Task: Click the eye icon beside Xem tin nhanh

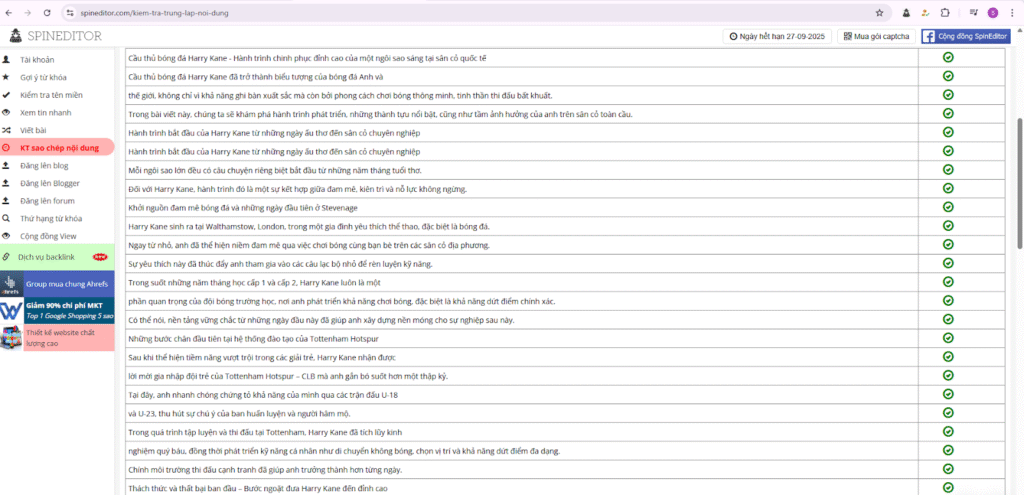Action: (6, 113)
